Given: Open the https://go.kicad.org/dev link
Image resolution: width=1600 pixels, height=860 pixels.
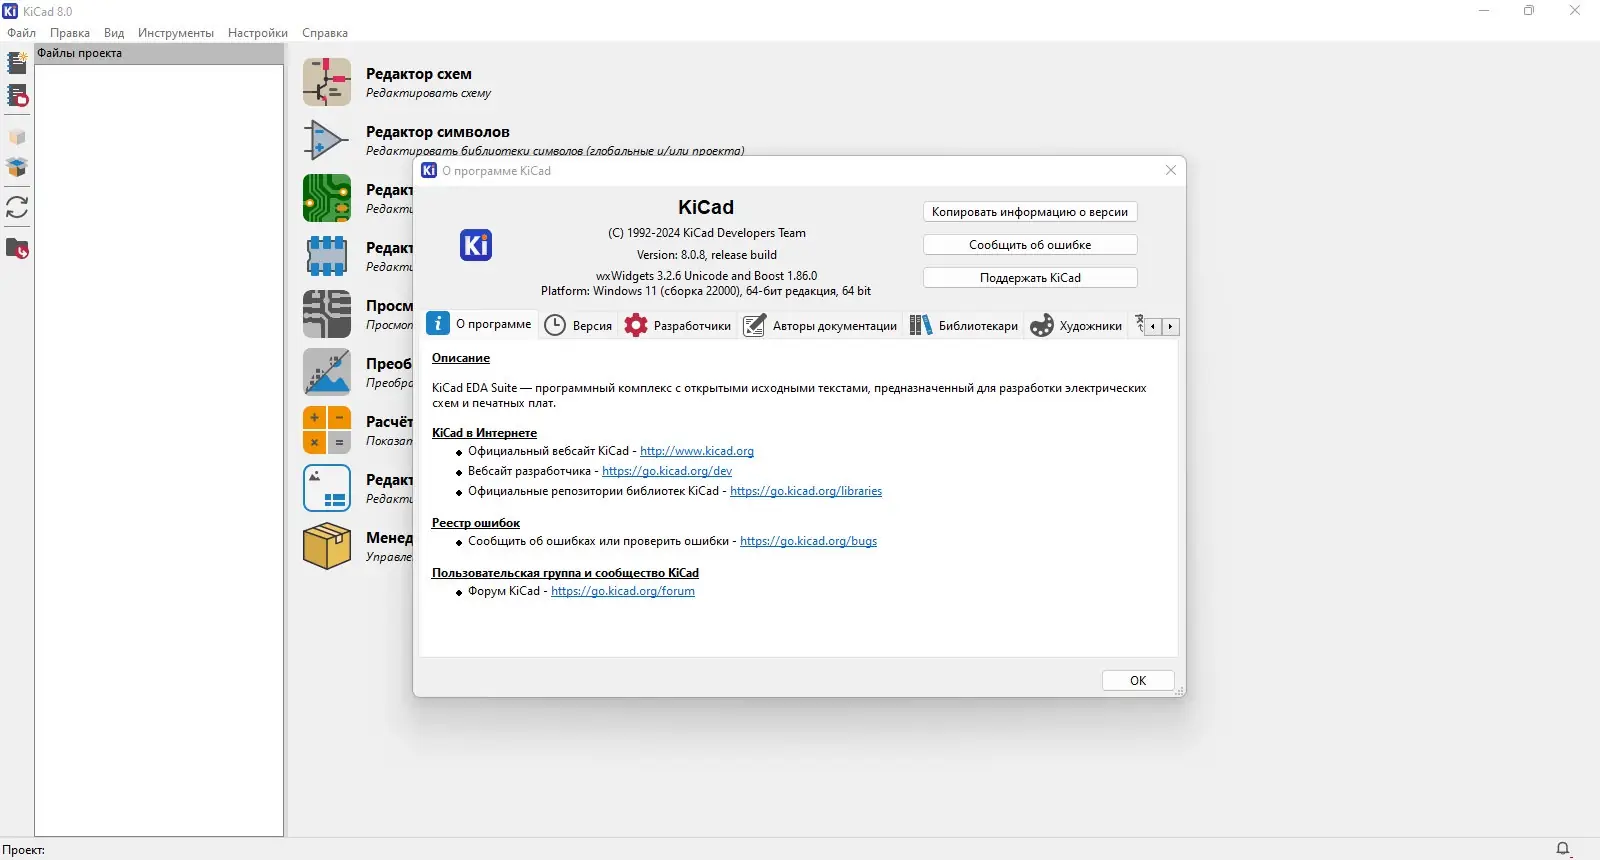Looking at the screenshot, I should pos(667,471).
